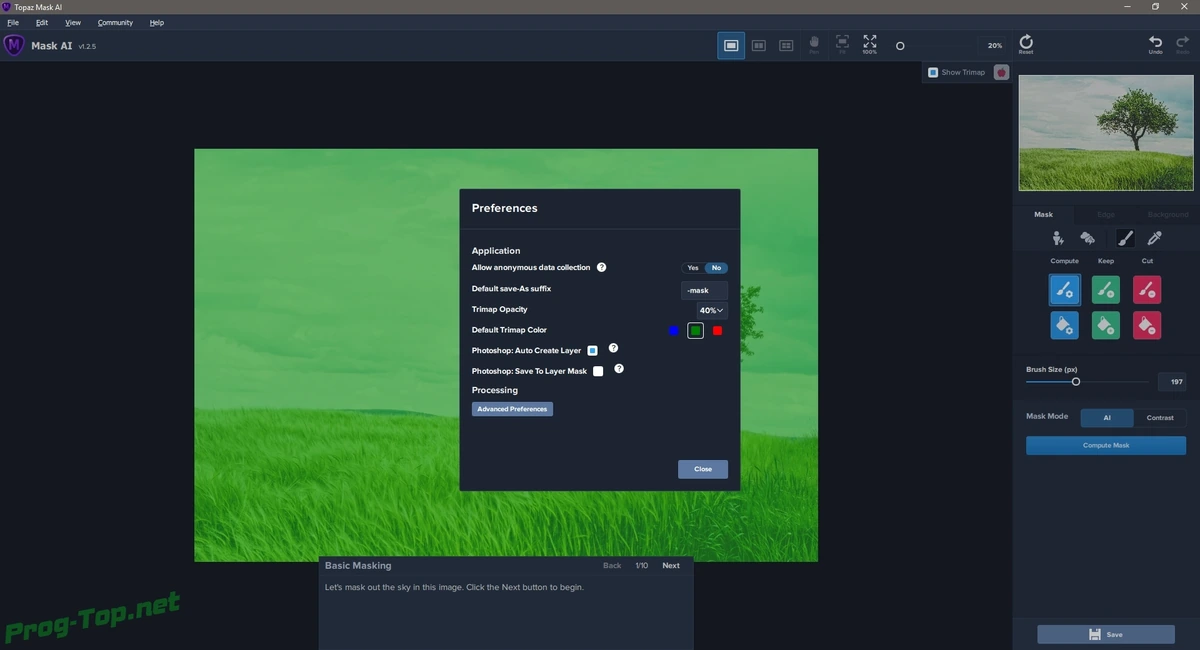Click the zoom slider handle in toolbar

pyautogui.click(x=900, y=46)
